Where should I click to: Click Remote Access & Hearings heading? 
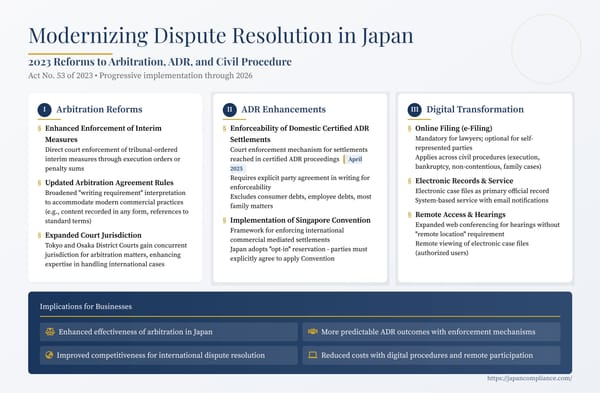click(x=460, y=214)
